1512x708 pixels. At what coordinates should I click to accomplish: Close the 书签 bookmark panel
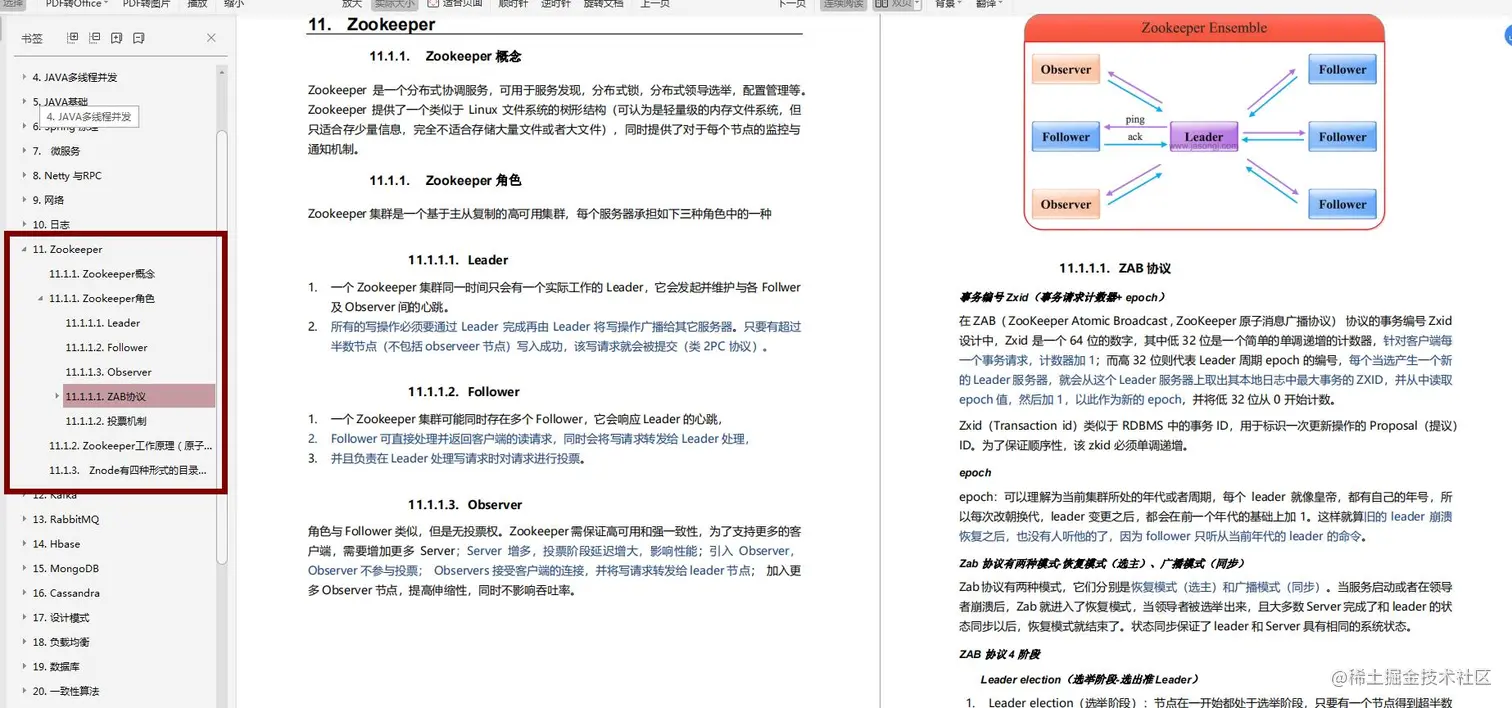click(x=211, y=38)
